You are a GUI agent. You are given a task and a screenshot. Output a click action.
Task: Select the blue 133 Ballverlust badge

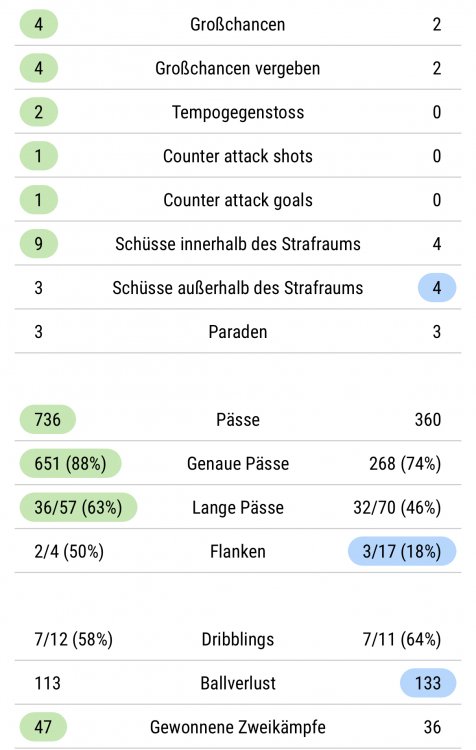tap(428, 683)
